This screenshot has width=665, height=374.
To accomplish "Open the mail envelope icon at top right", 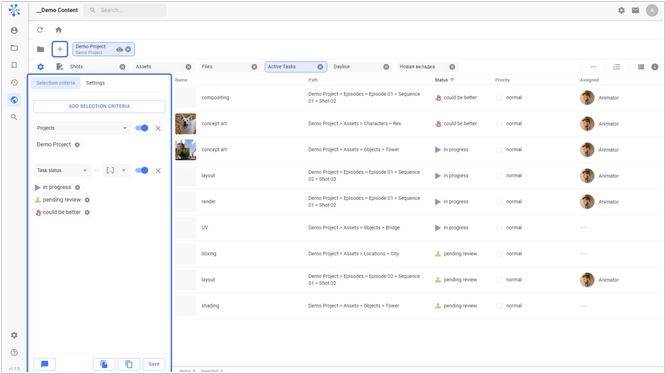I will tap(635, 10).
